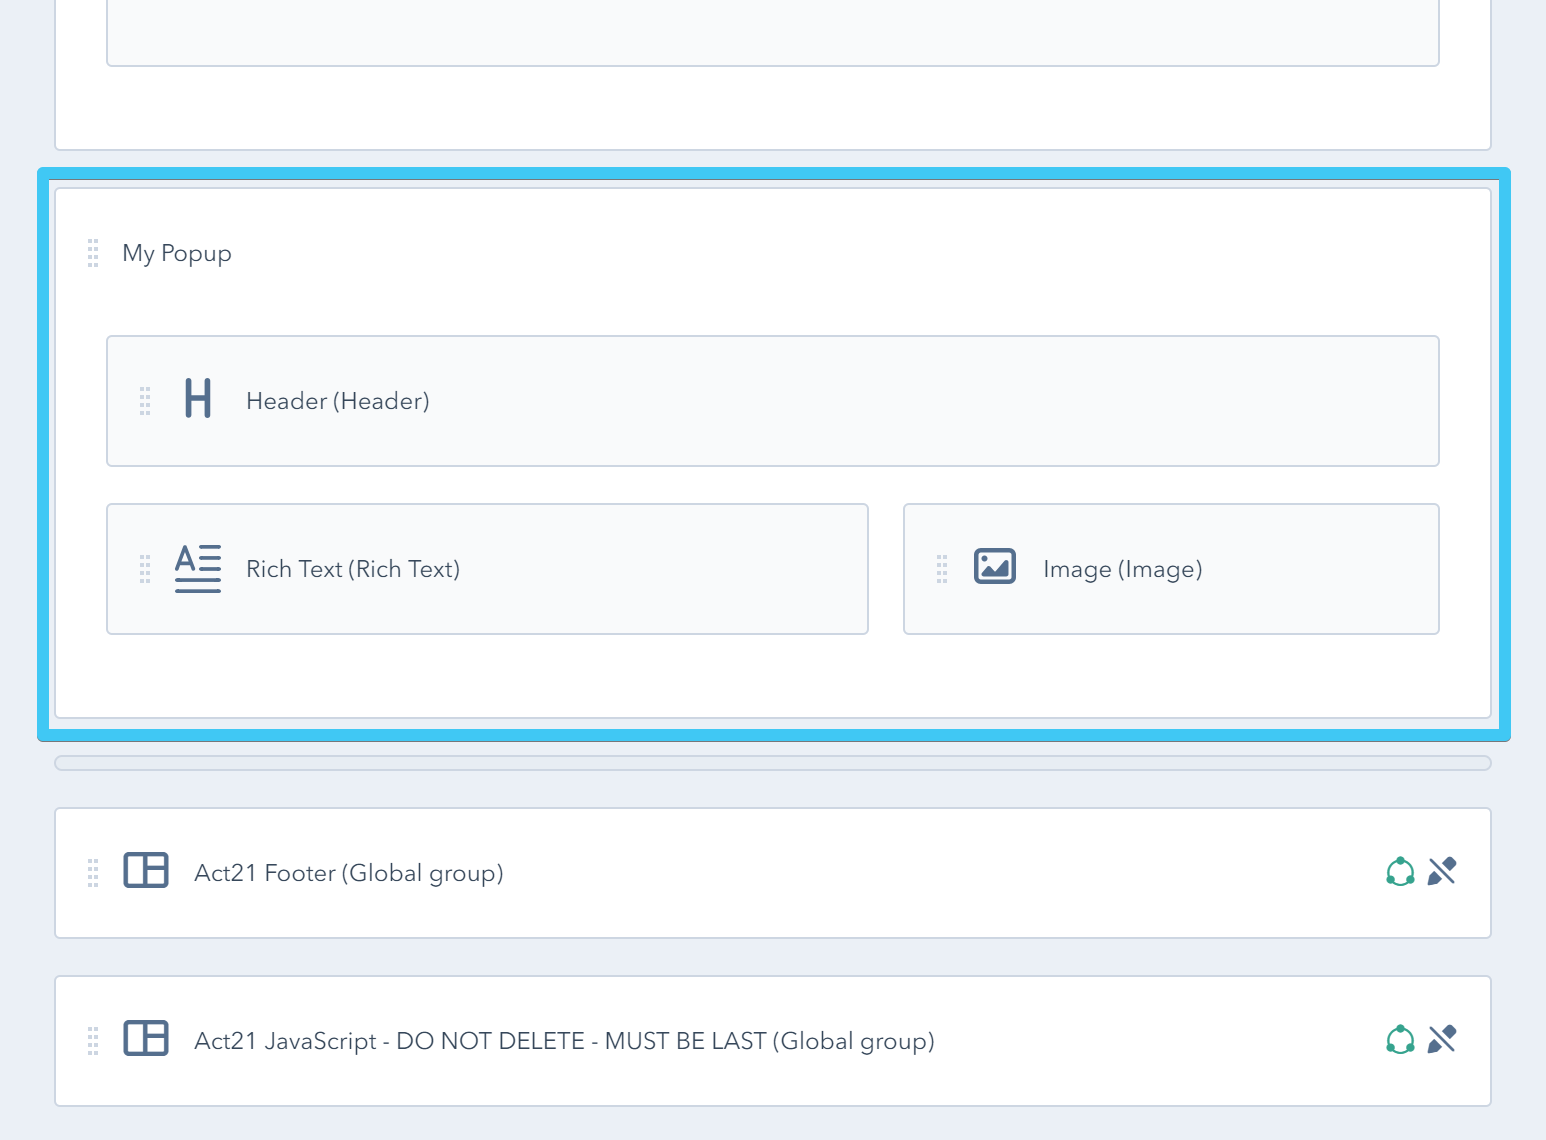Screen dimensions: 1546x1140
Task: Click the Image module's picture icon
Action: tap(994, 566)
